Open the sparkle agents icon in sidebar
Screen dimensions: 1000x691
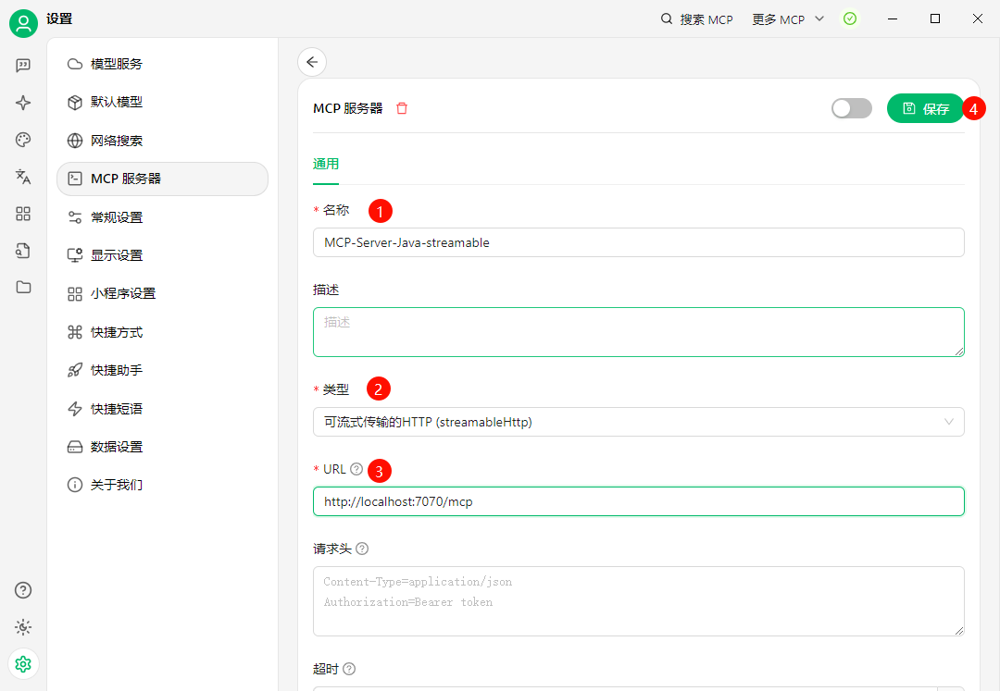[23, 103]
